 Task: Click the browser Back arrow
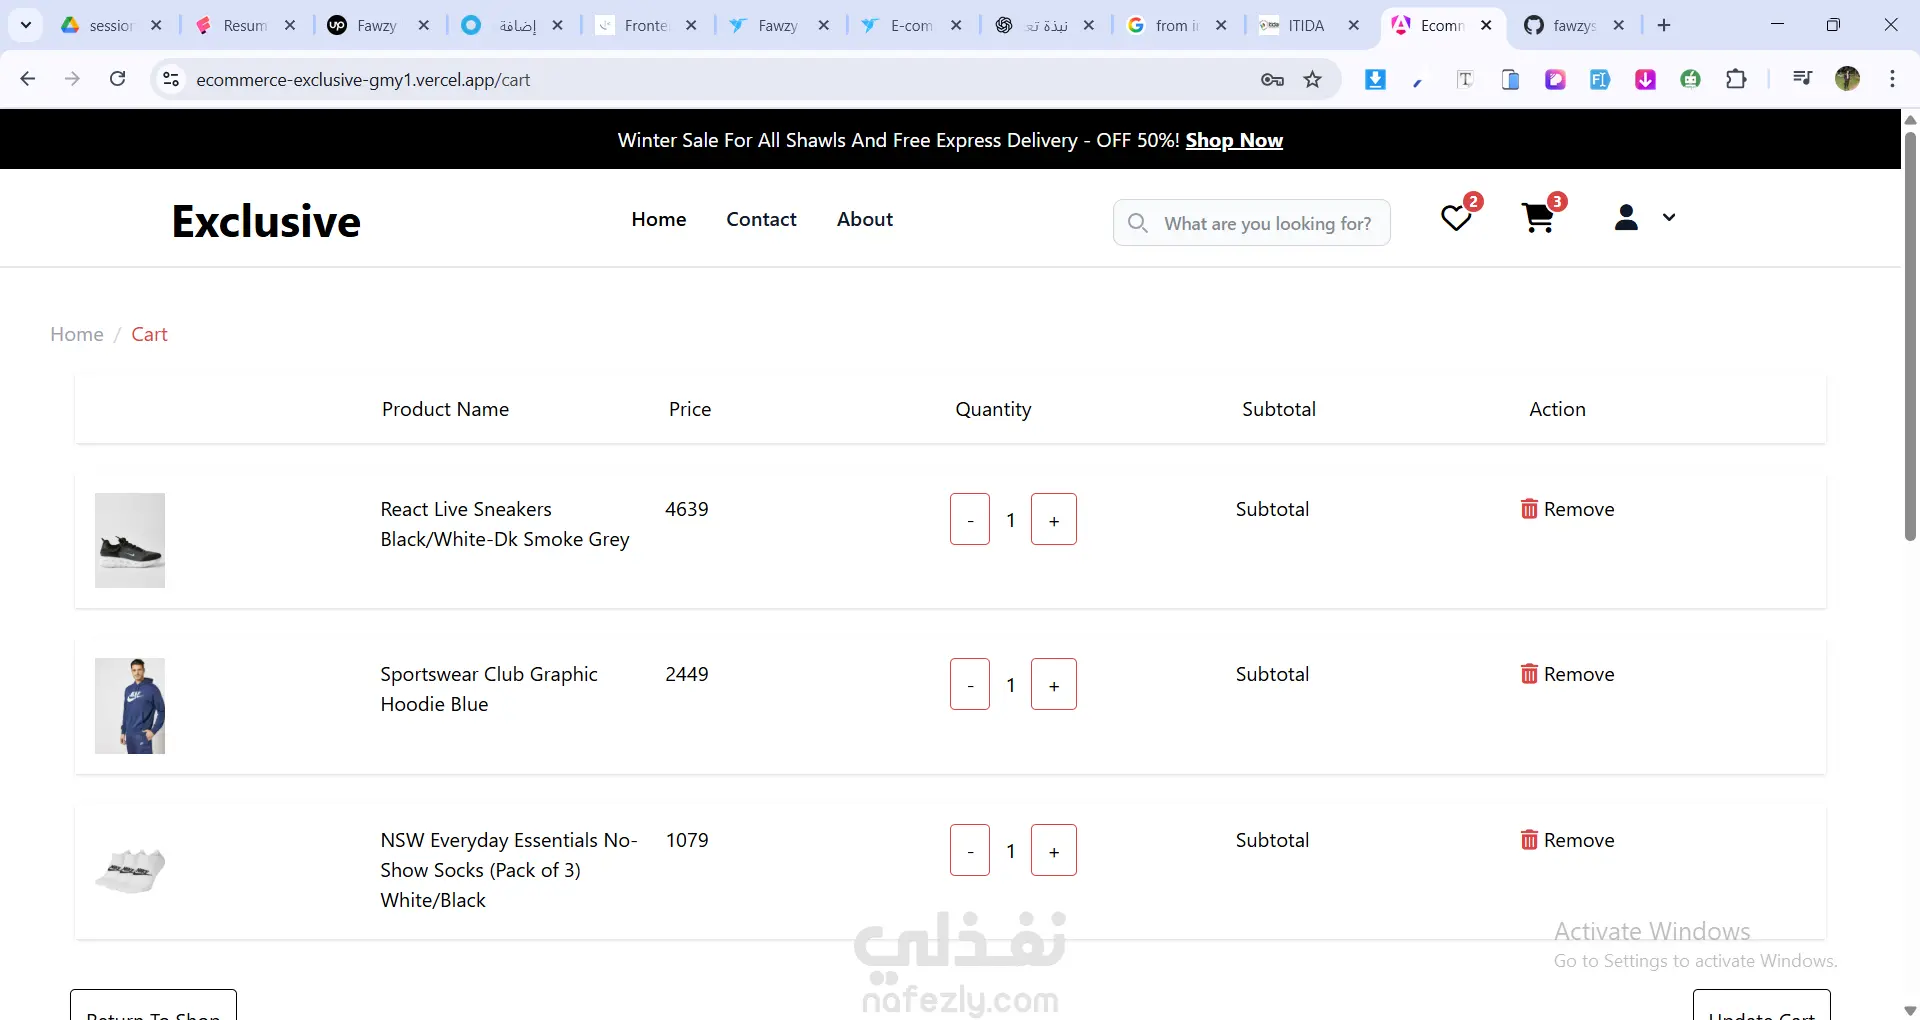click(28, 79)
